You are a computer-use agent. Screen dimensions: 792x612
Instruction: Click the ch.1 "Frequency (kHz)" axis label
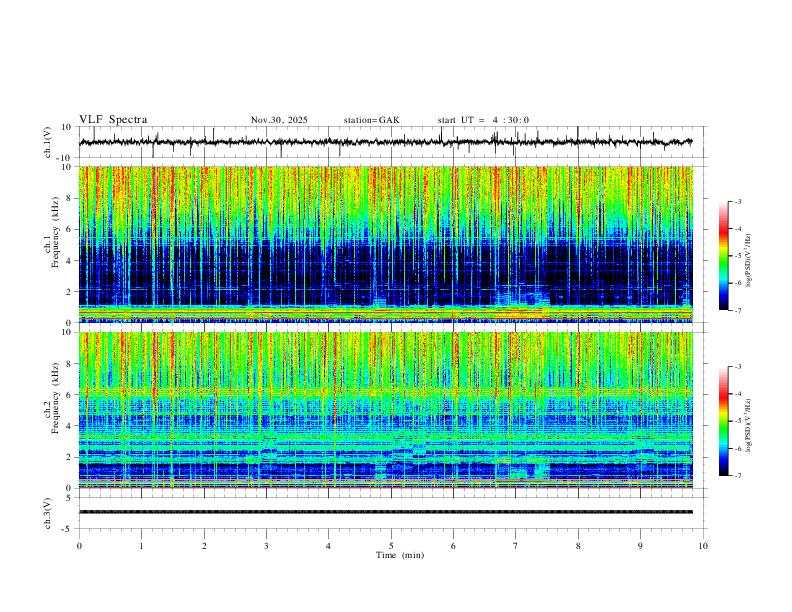point(55,232)
